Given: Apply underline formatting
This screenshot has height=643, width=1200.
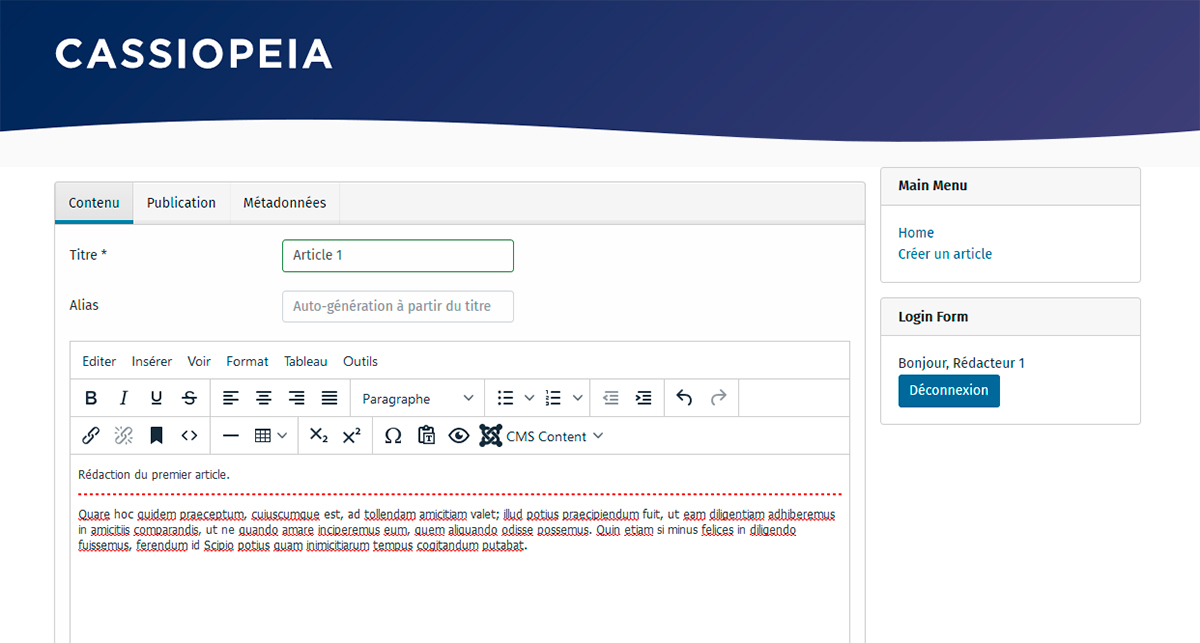Looking at the screenshot, I should point(156,398).
